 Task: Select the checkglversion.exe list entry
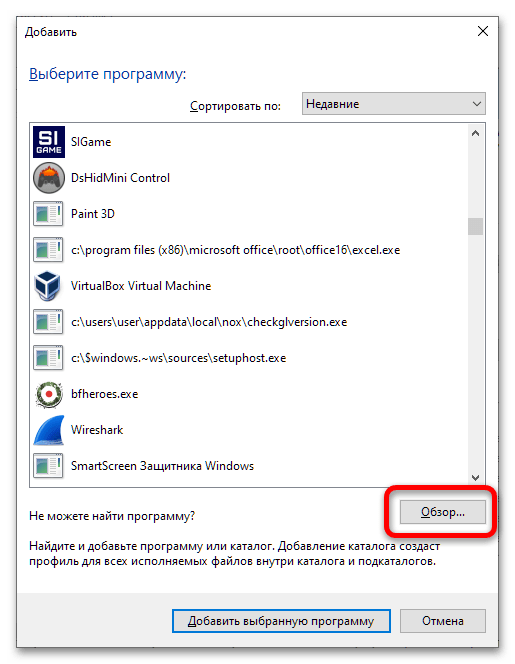click(x=250, y=322)
